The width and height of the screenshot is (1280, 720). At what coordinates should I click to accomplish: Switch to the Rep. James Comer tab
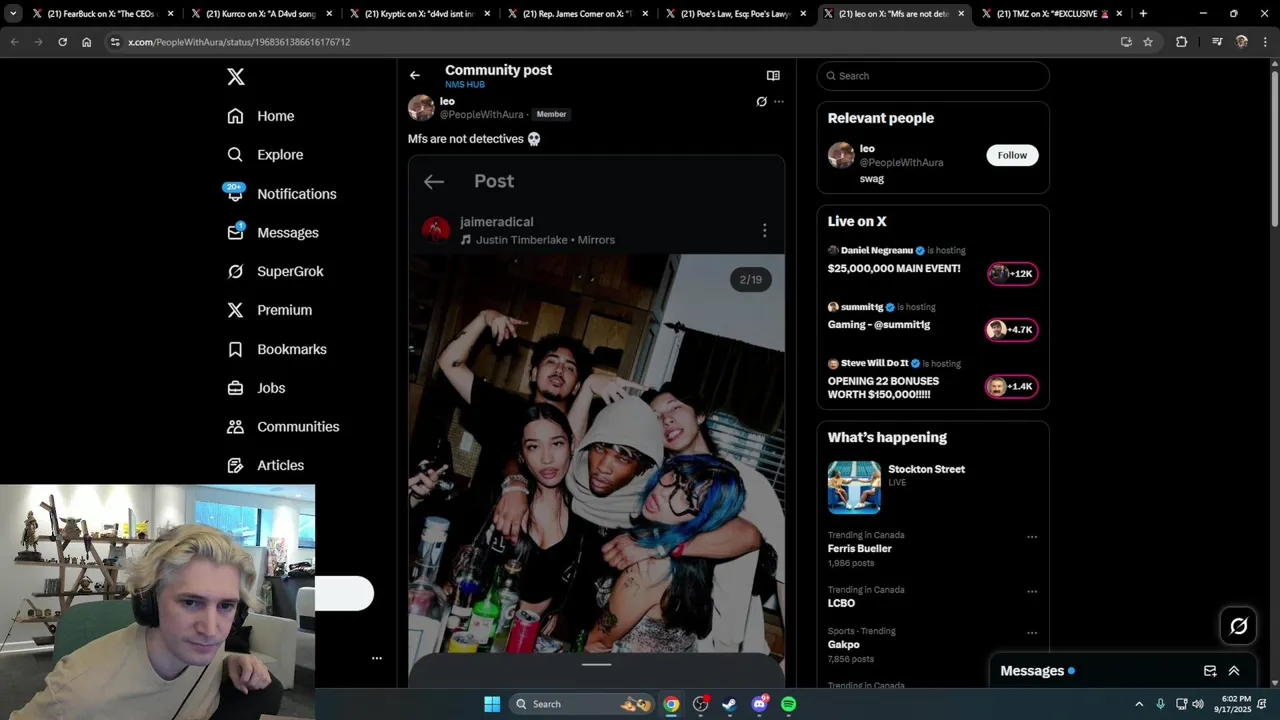(578, 14)
